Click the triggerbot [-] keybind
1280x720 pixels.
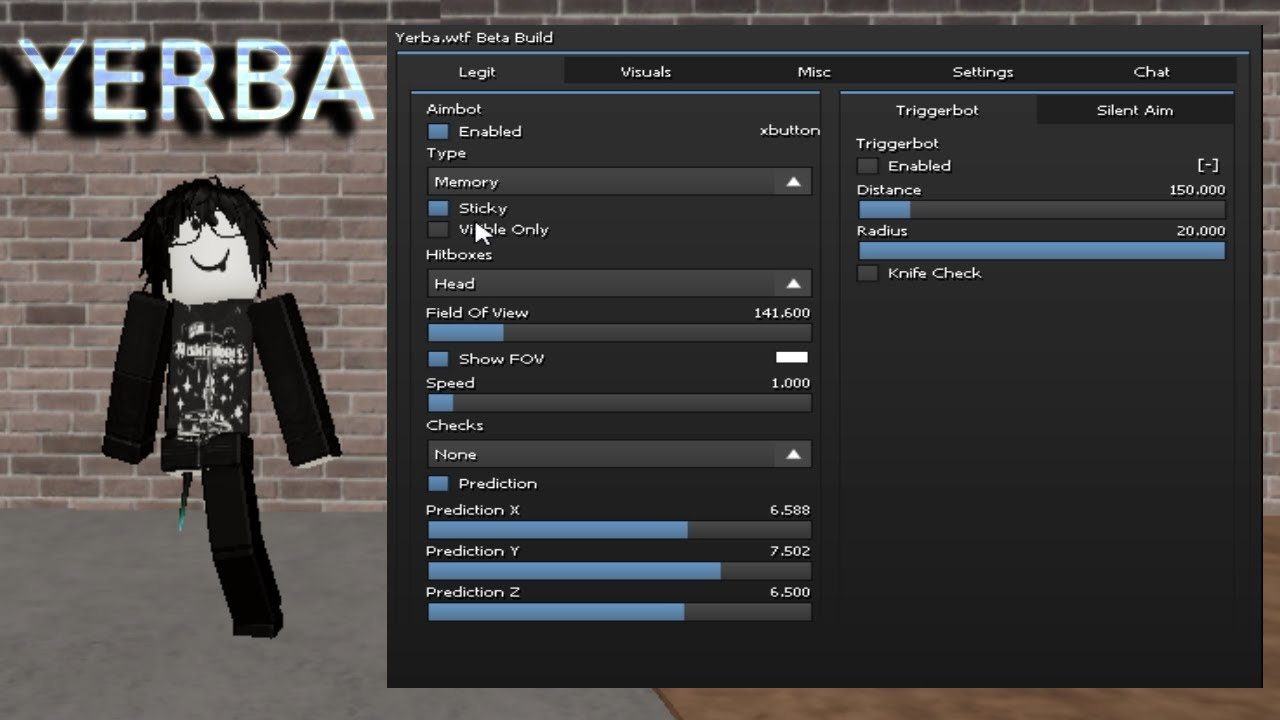click(1208, 166)
